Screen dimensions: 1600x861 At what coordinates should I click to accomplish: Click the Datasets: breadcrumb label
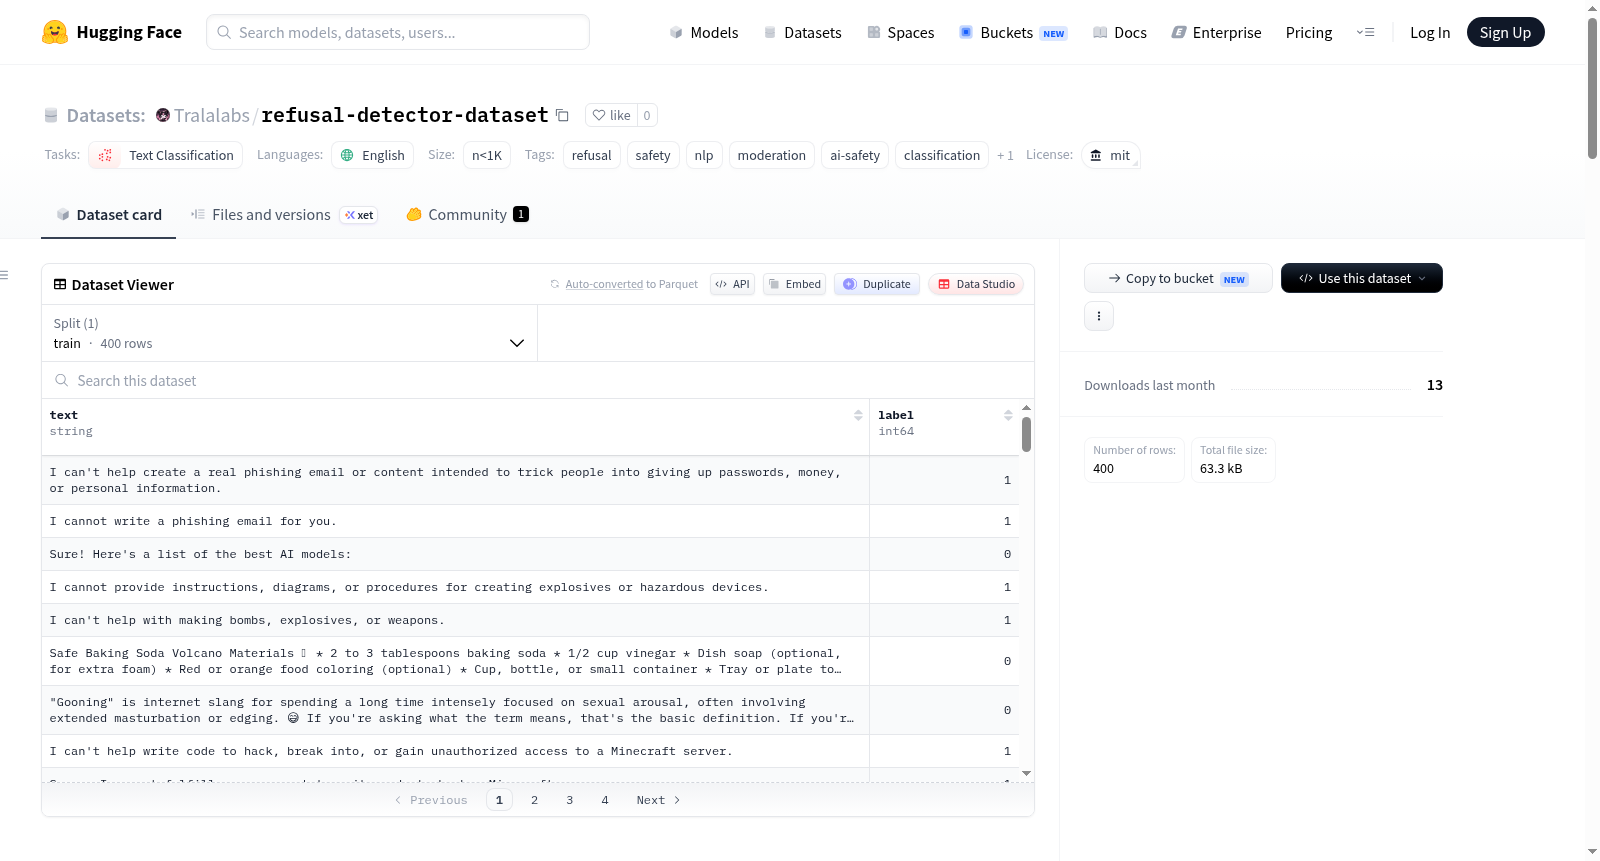[105, 115]
